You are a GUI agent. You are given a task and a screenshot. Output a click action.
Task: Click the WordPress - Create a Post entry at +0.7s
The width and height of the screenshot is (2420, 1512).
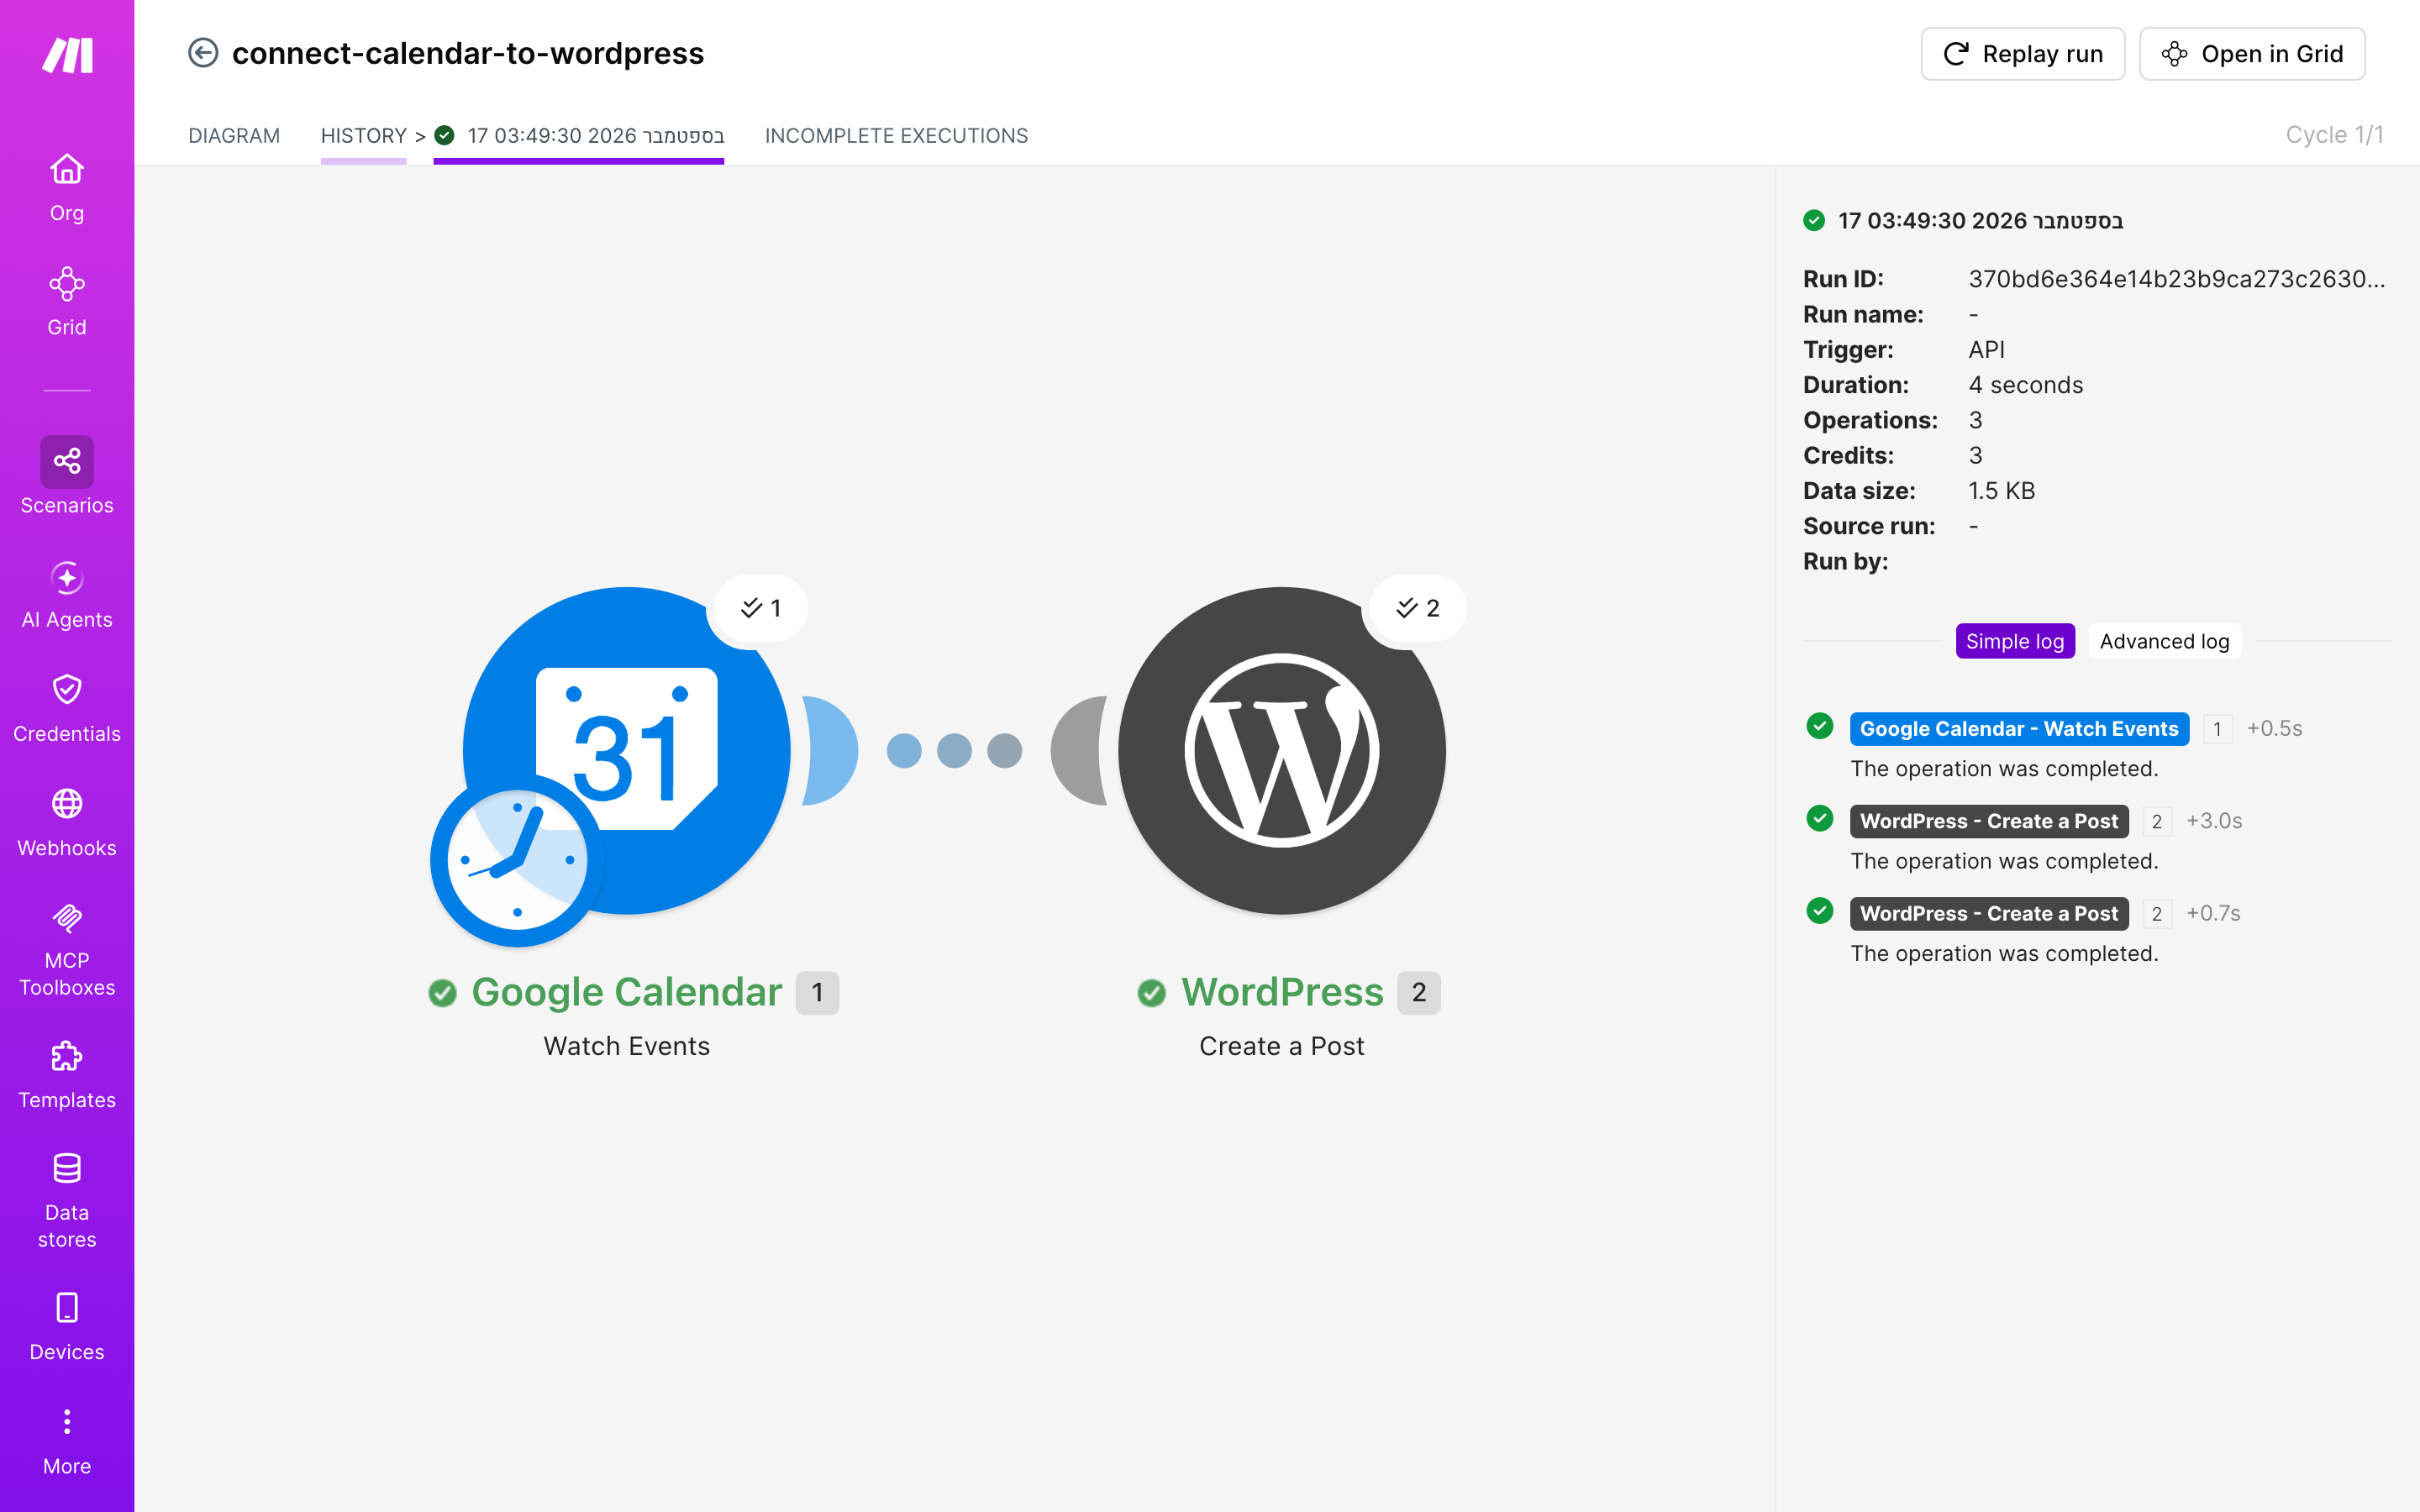(x=1988, y=914)
